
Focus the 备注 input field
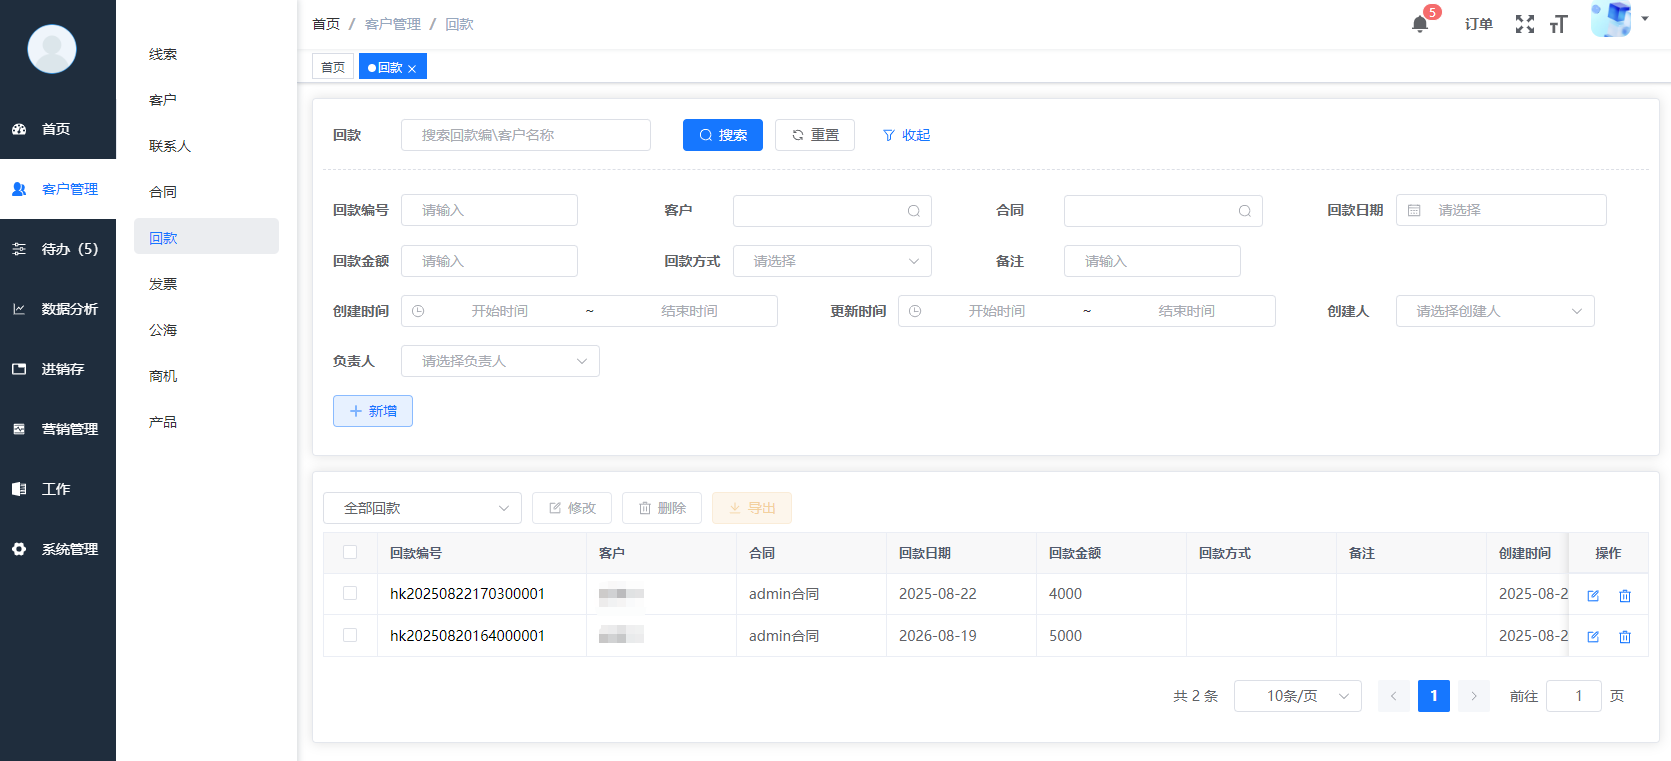[x=1152, y=261]
